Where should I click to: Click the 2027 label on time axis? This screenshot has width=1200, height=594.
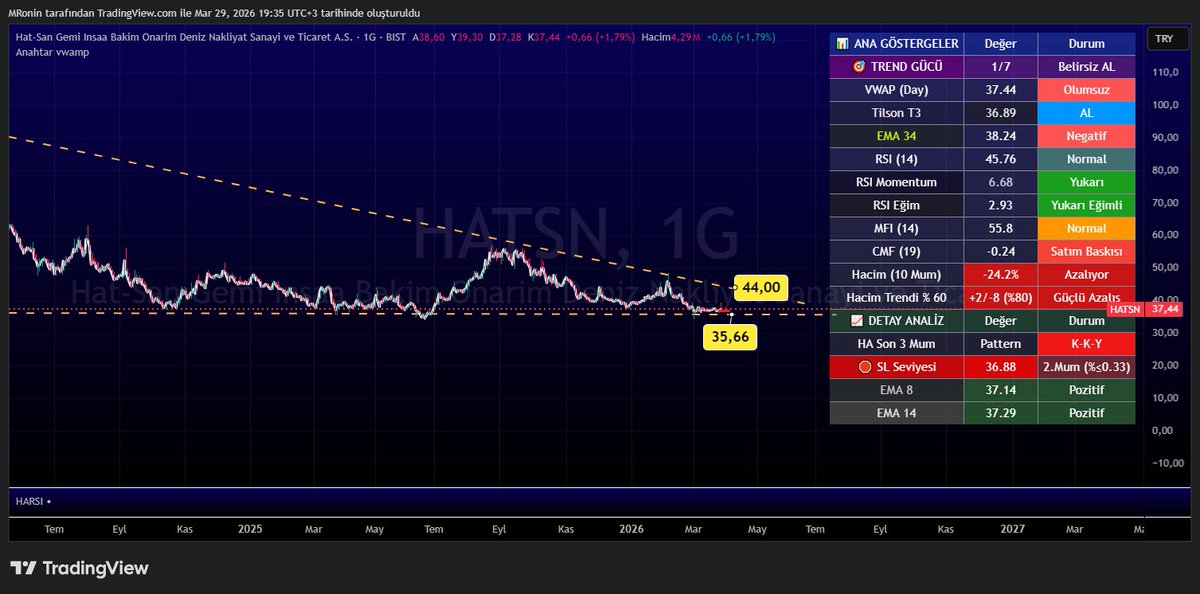[1012, 528]
